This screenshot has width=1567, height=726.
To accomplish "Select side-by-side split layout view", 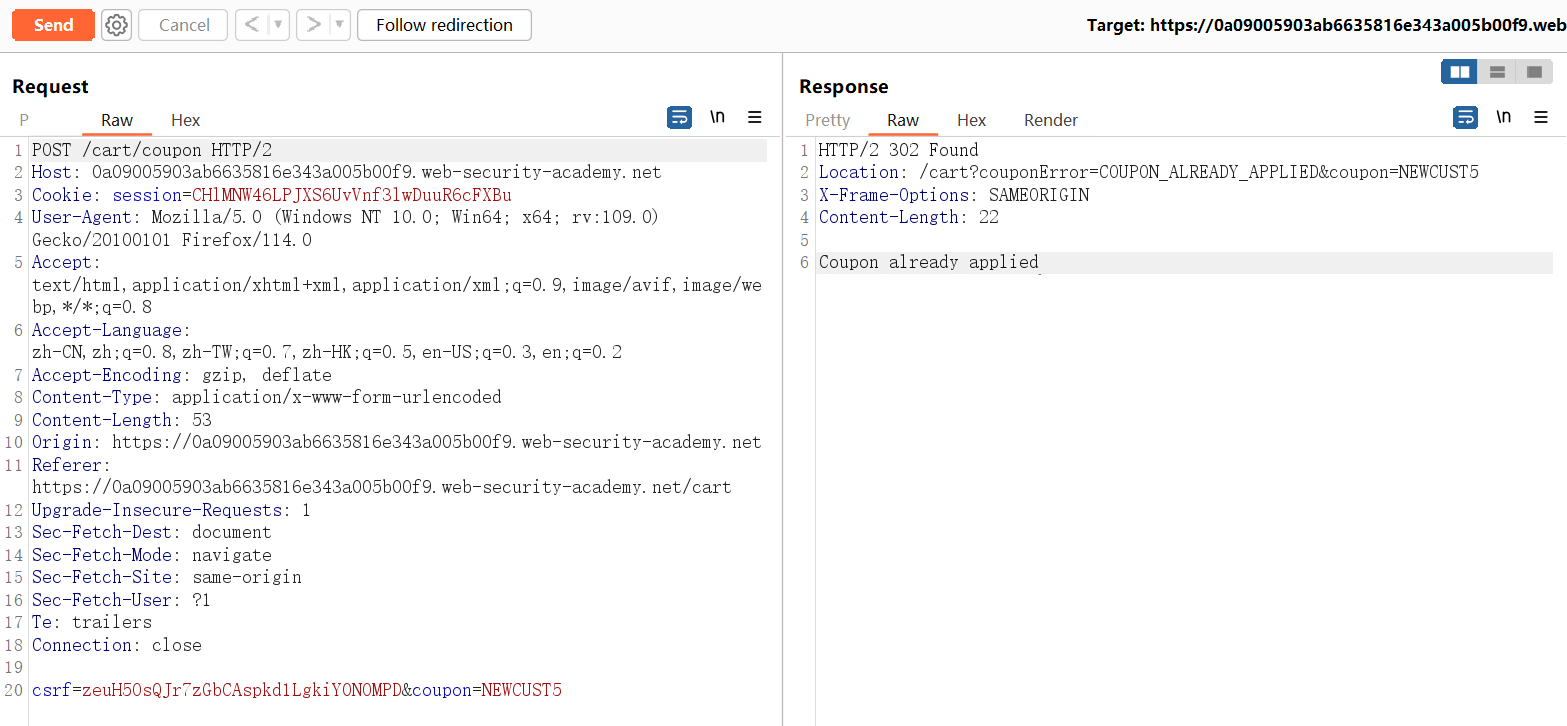I will 1459,72.
